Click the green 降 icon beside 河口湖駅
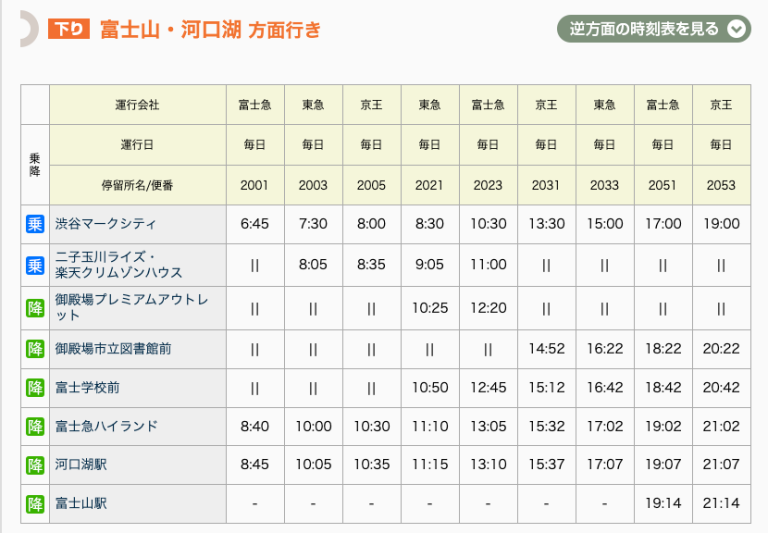The image size is (768, 533). pos(35,465)
